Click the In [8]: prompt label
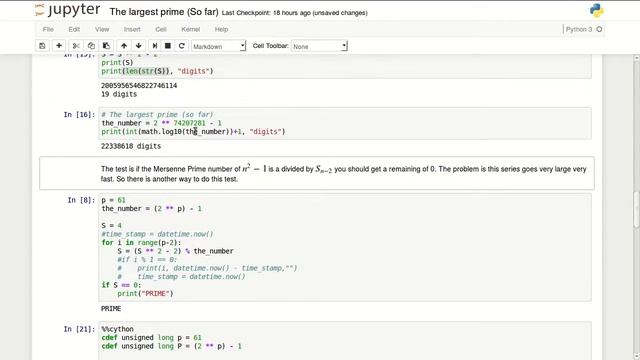Viewport: 640px width, 360px height. 81,200
